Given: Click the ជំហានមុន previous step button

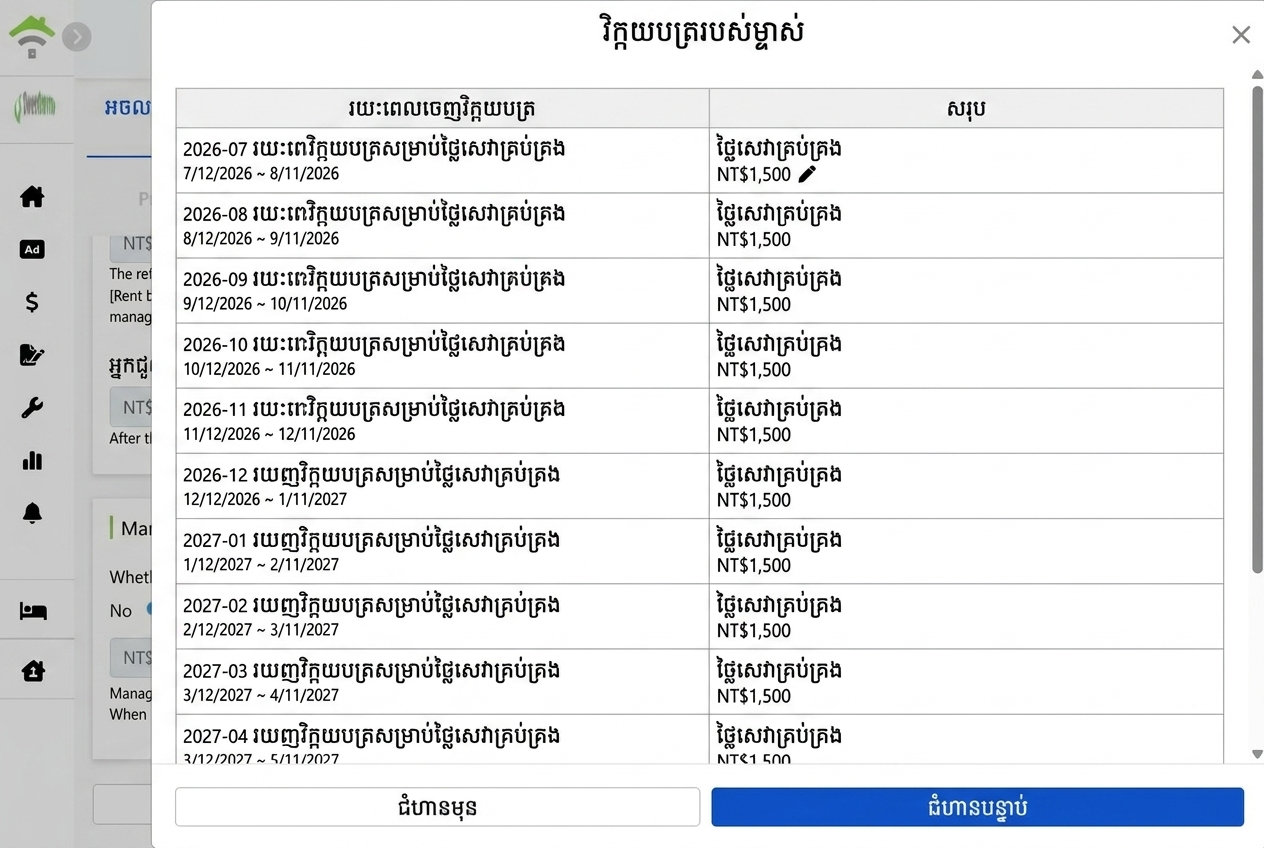Looking at the screenshot, I should click(x=437, y=807).
